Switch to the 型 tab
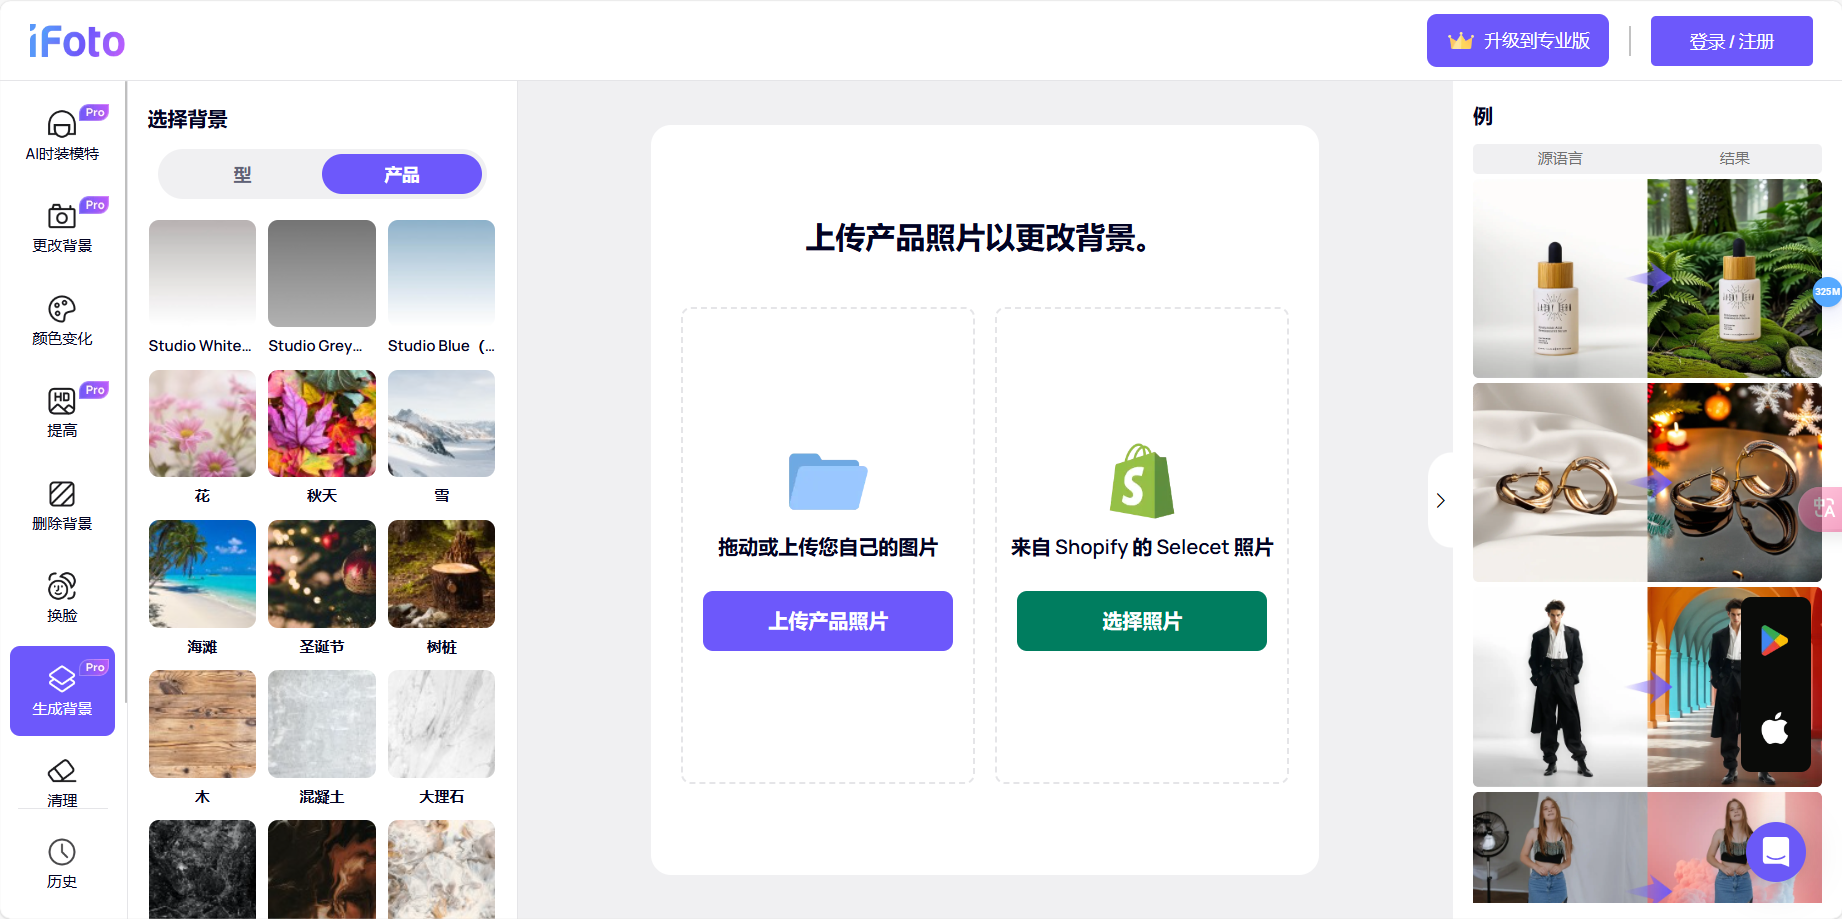The image size is (1842, 919). click(242, 175)
